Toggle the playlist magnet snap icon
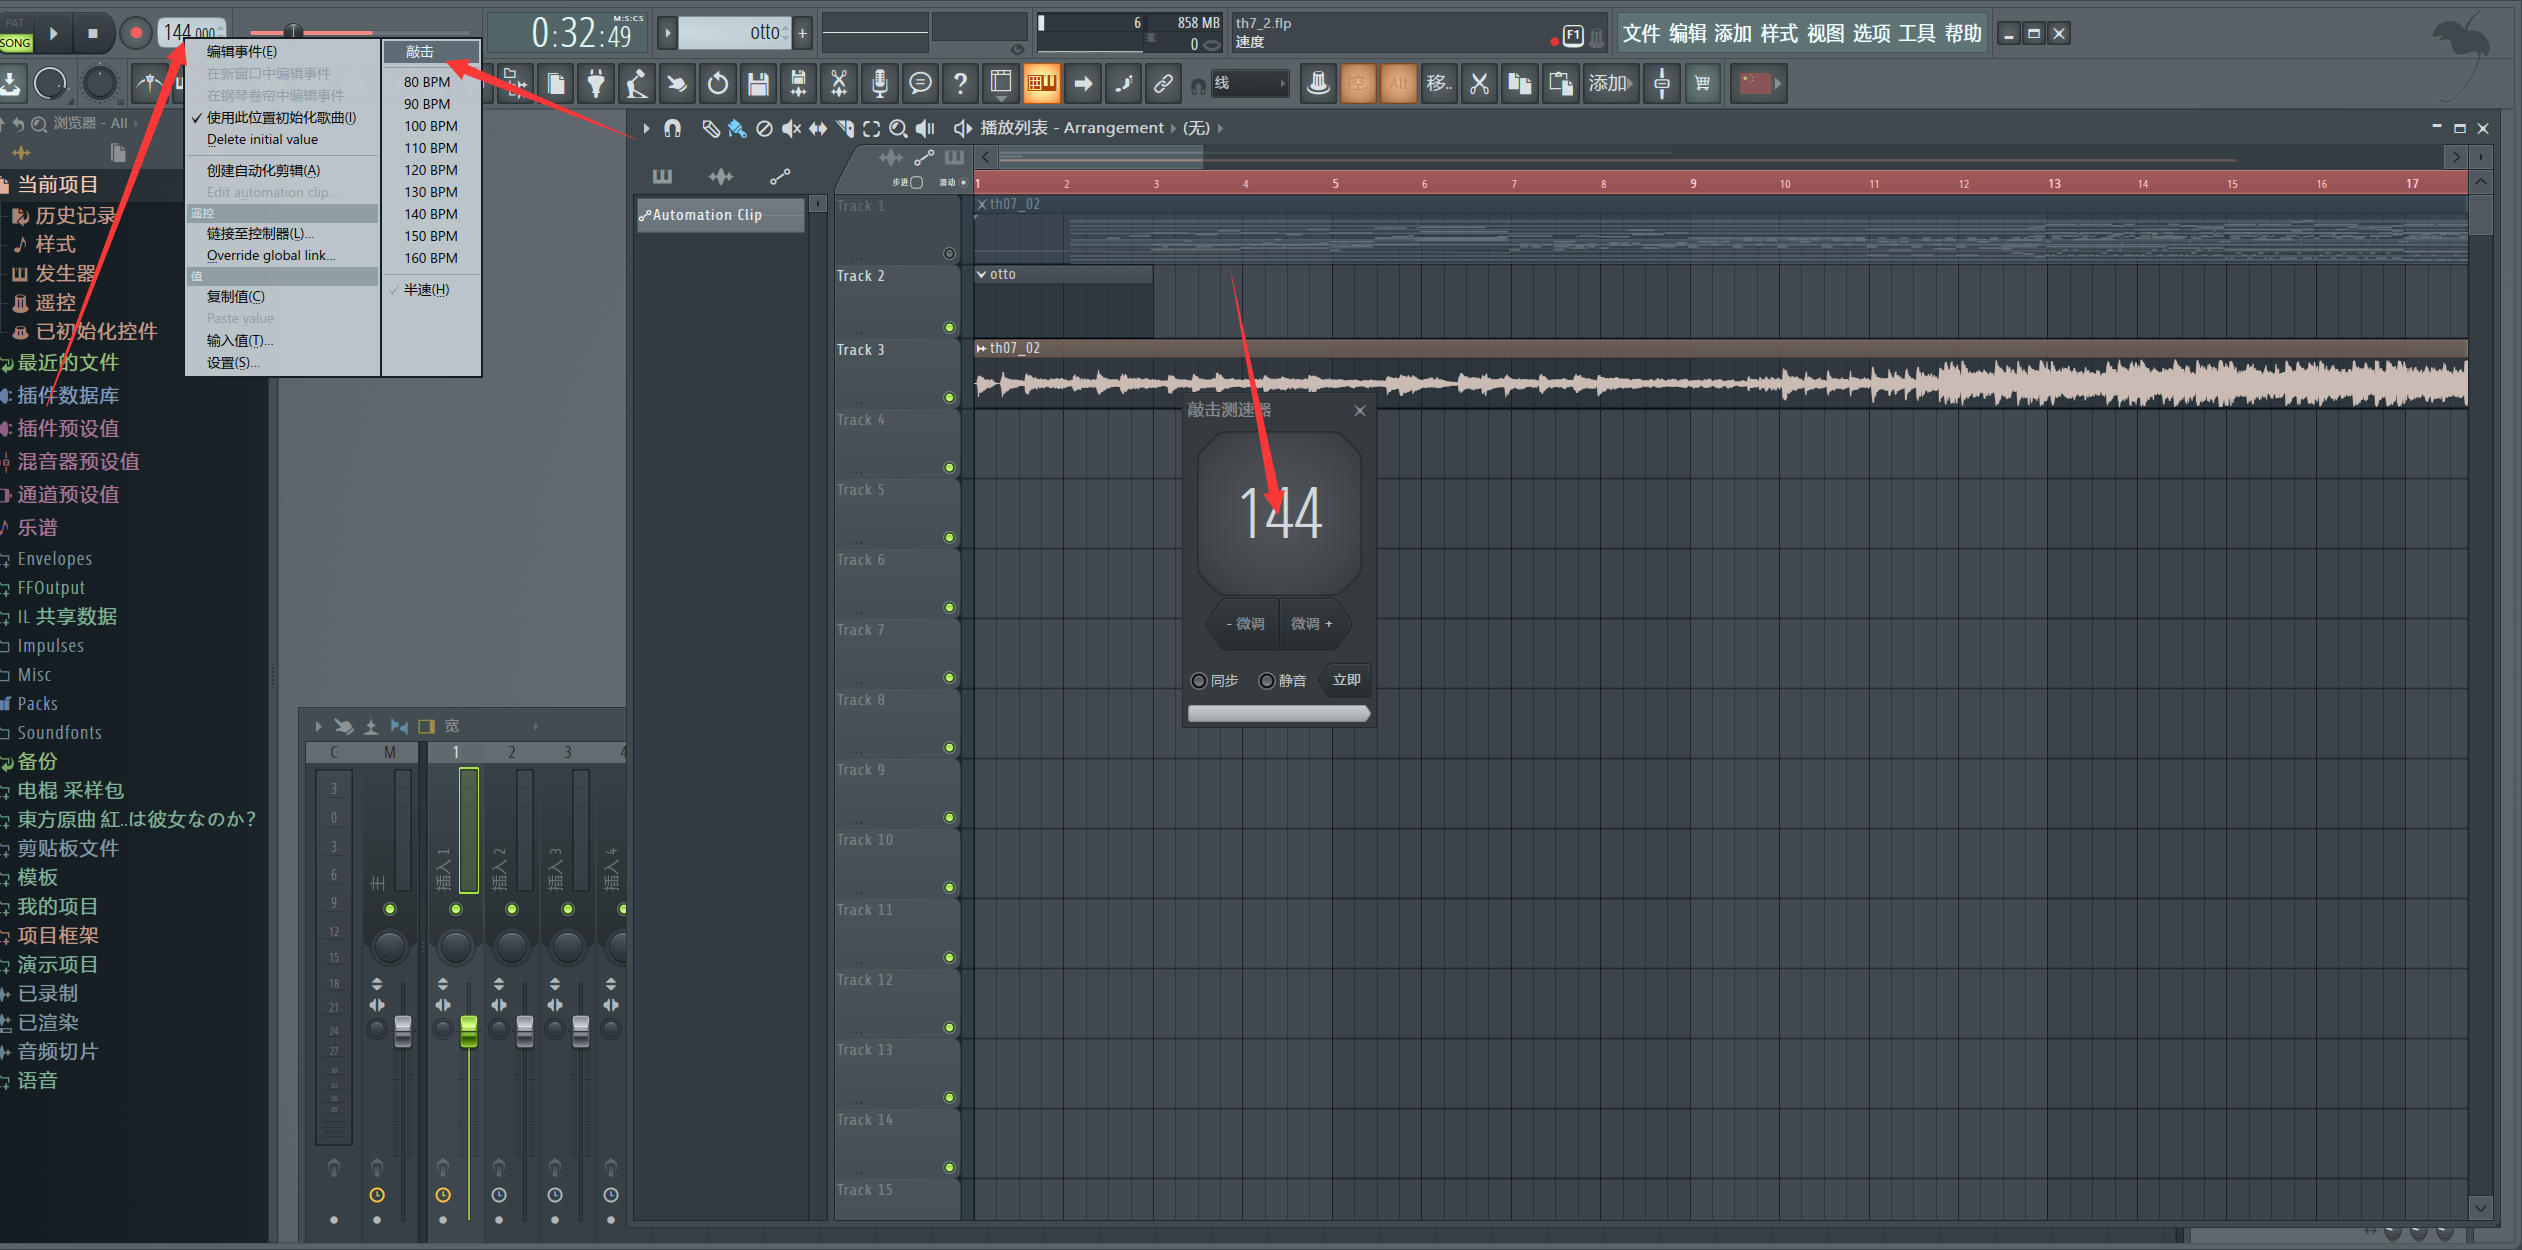The width and height of the screenshot is (2522, 1250). pos(672,128)
